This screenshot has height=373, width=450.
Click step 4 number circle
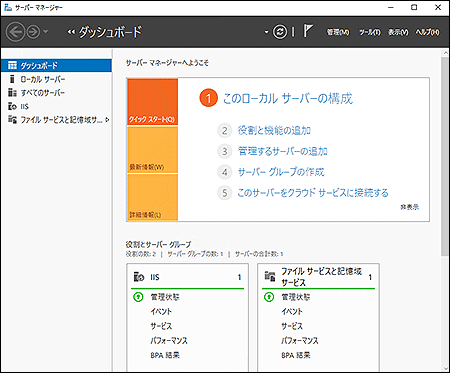pyautogui.click(x=225, y=172)
